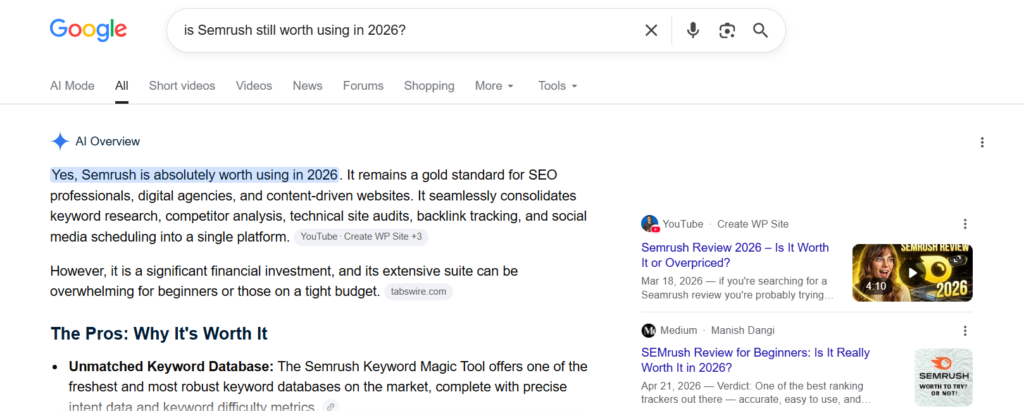Image resolution: width=1024 pixels, height=411 pixels.
Task: Start voice search with the microphone icon
Action: click(693, 30)
